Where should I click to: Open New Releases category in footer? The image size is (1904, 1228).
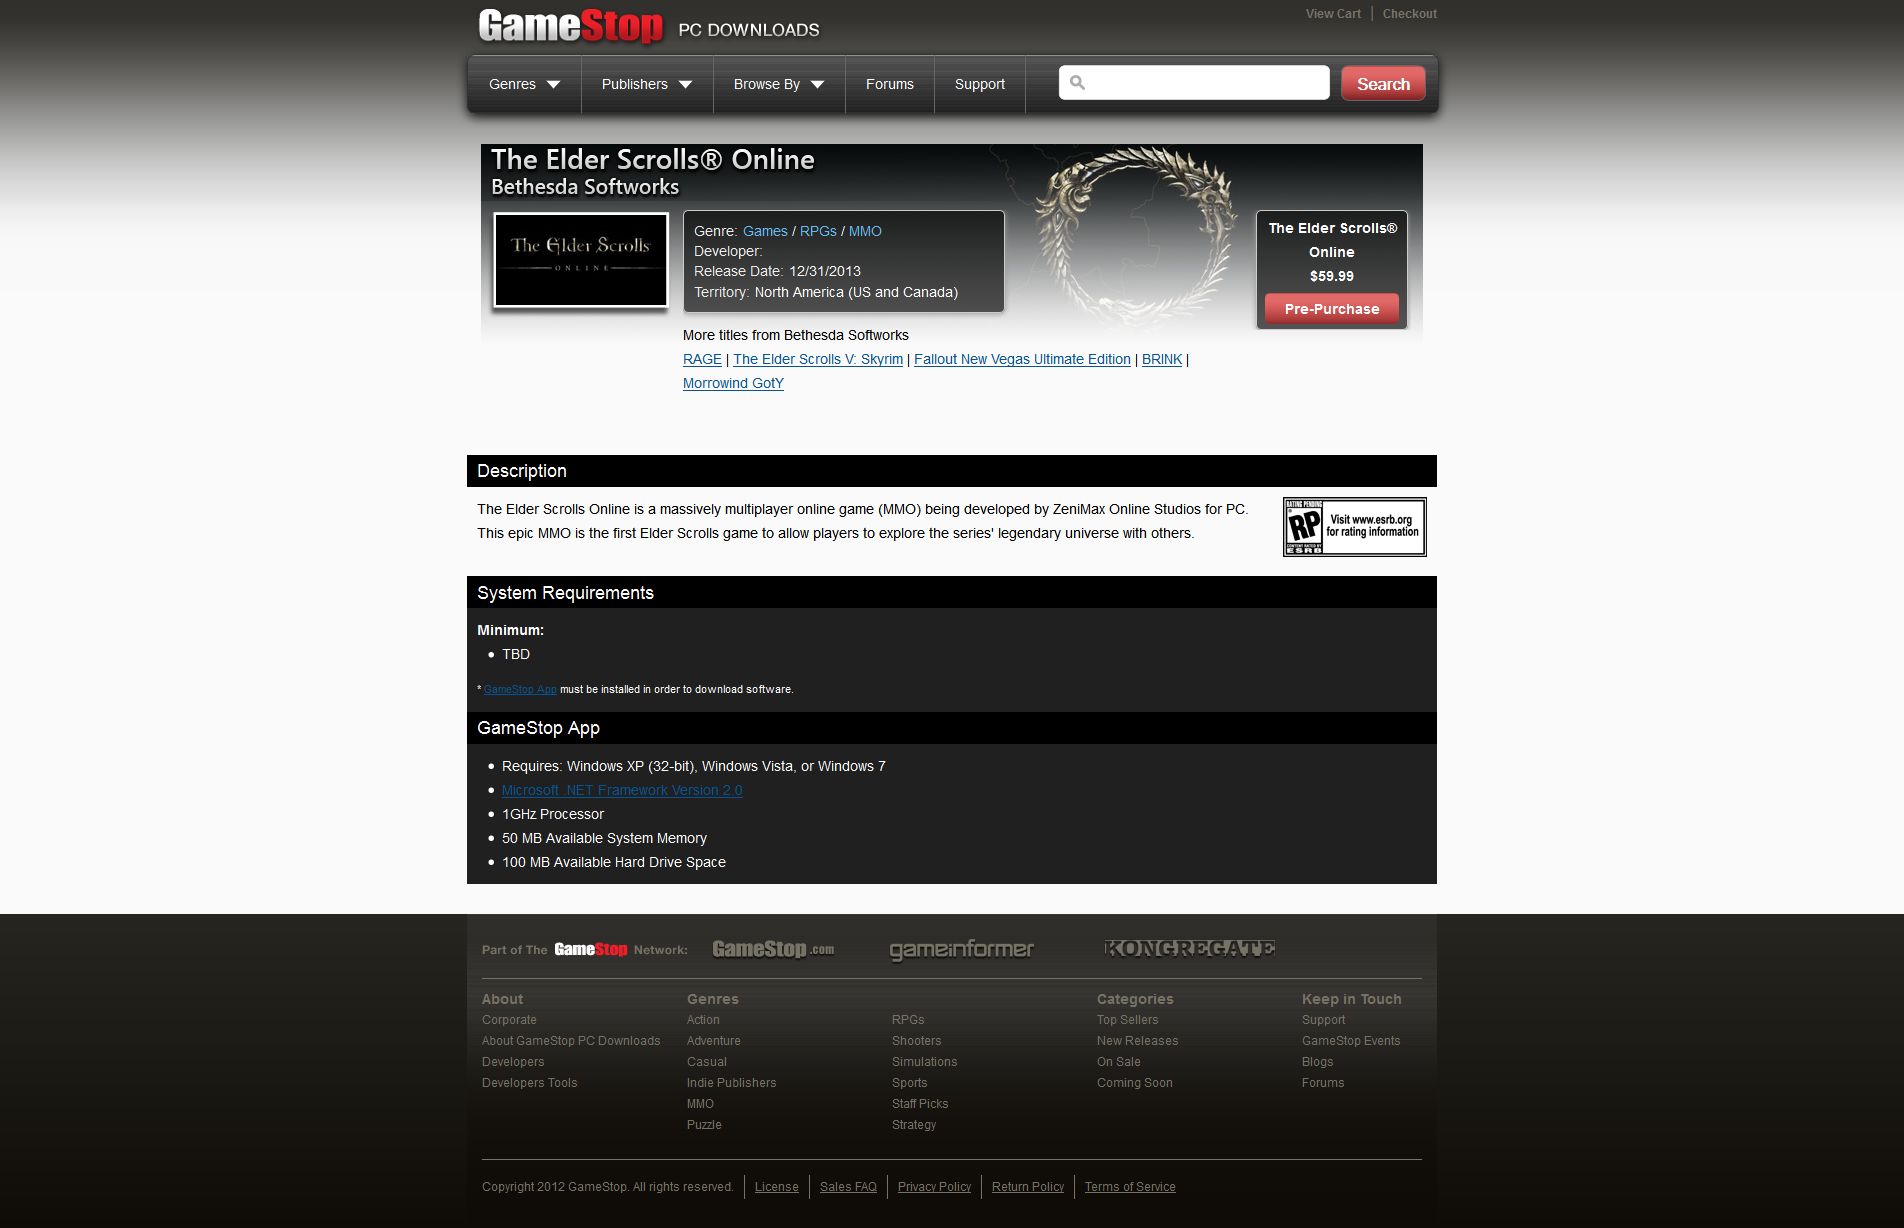pyautogui.click(x=1138, y=1041)
